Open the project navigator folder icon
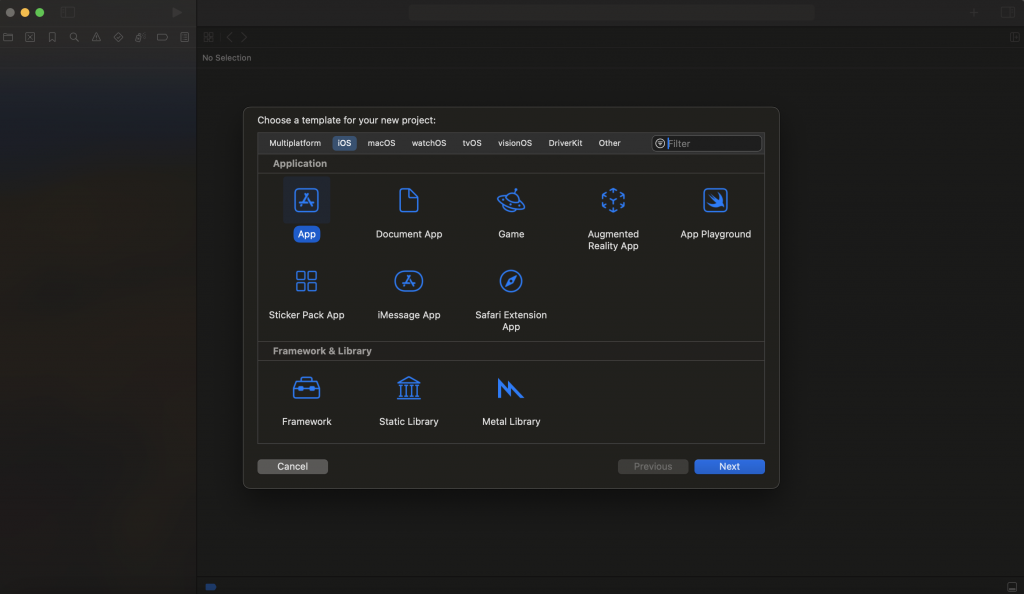Viewport: 1024px width, 594px height. (x=8, y=37)
